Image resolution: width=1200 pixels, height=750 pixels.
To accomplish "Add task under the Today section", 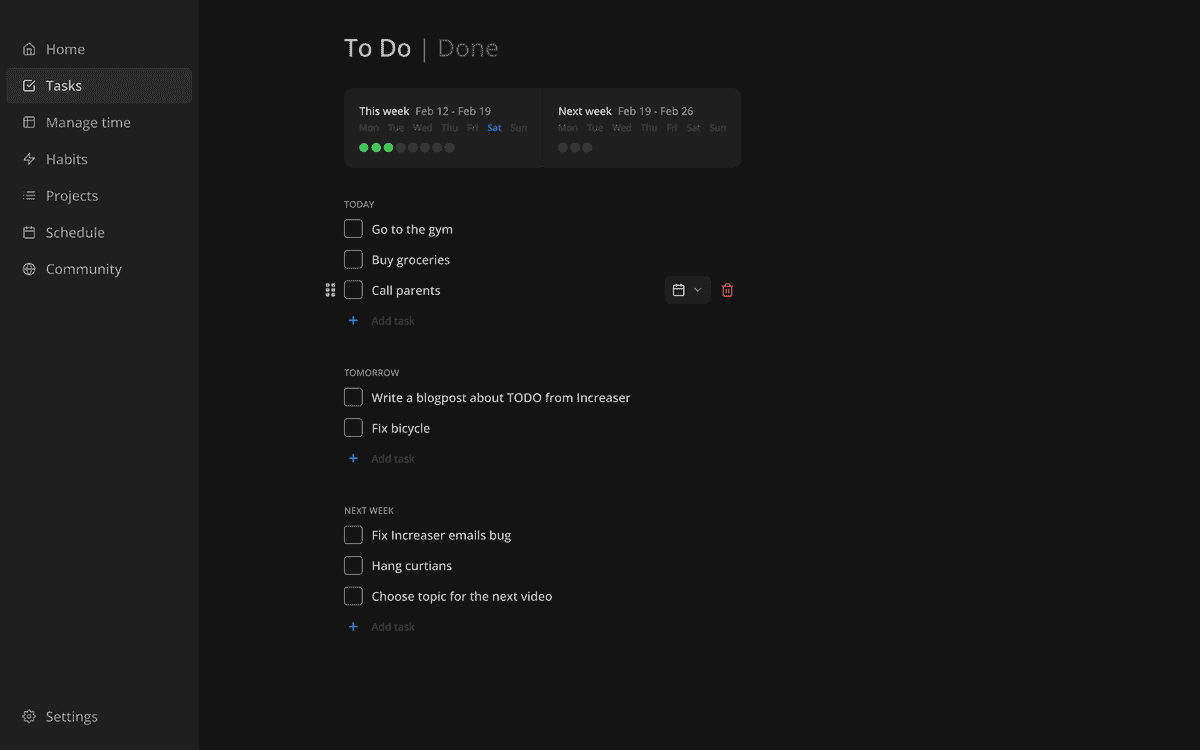I will coord(392,321).
